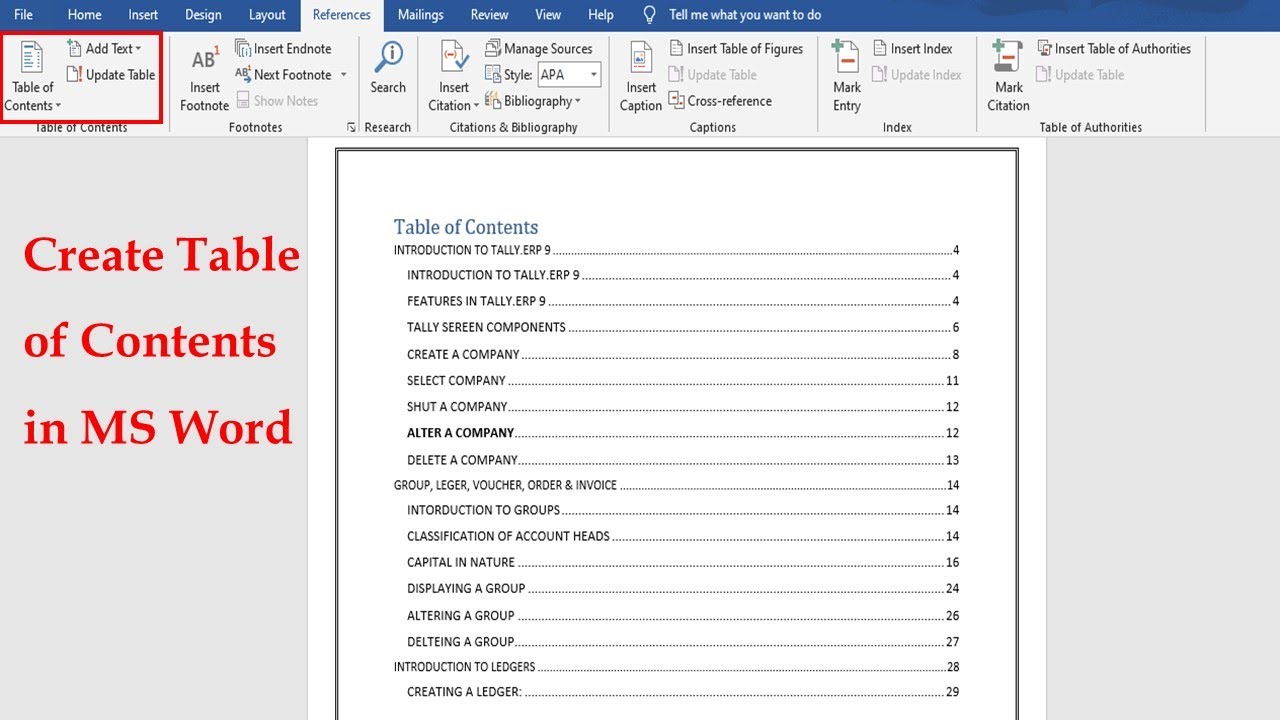Open the Table of Contents button
The width and height of the screenshot is (1280, 720).
point(32,78)
